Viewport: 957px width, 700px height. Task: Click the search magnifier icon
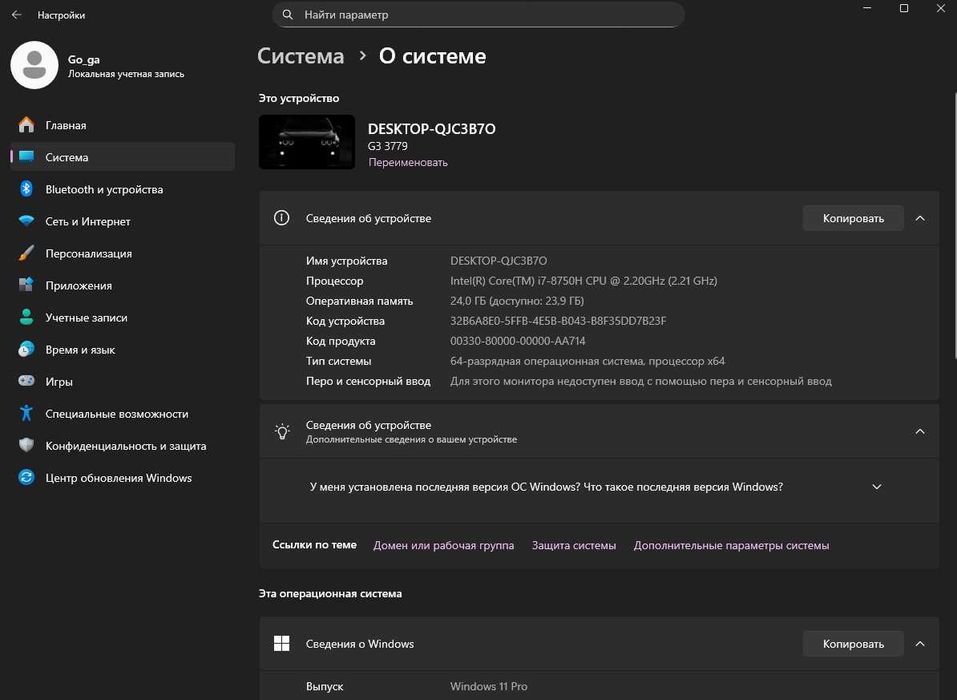[x=287, y=15]
